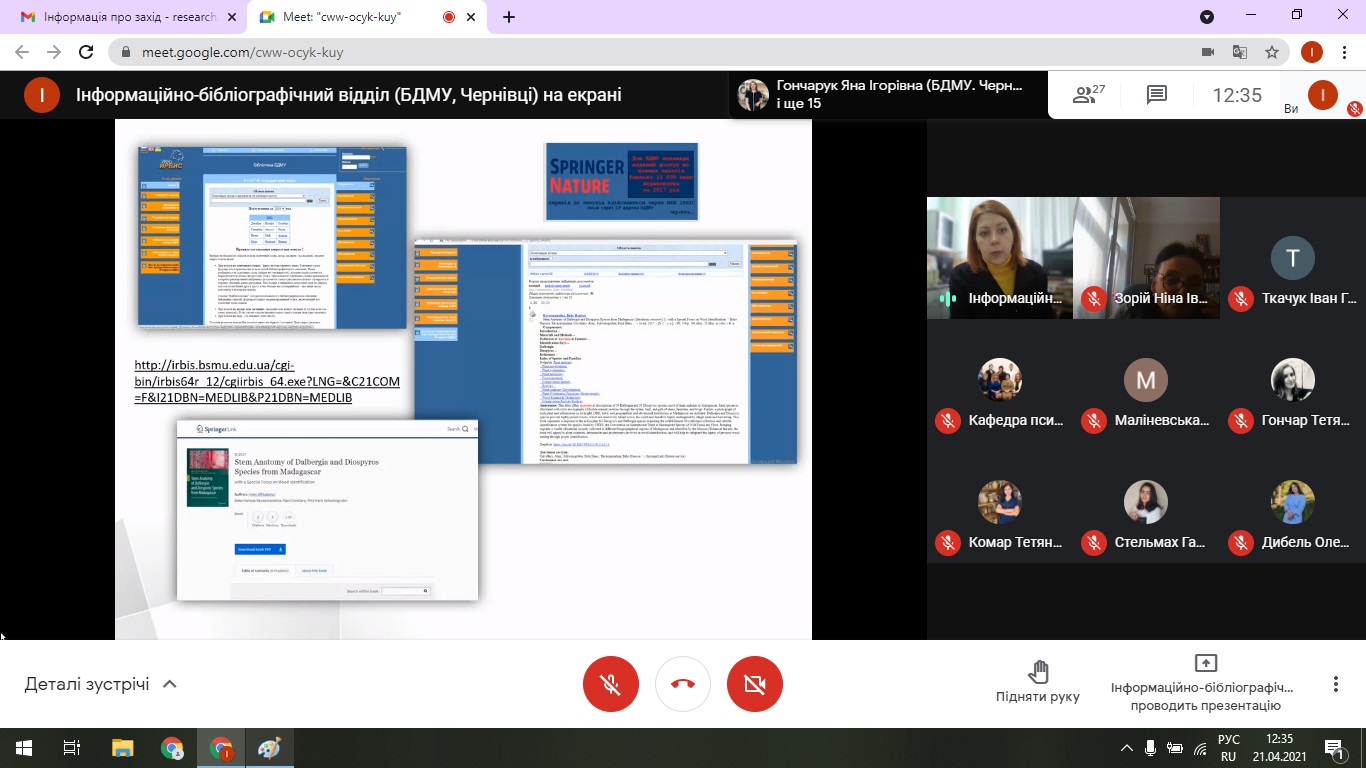Open the meeting chat panel

pyautogui.click(x=1157, y=95)
